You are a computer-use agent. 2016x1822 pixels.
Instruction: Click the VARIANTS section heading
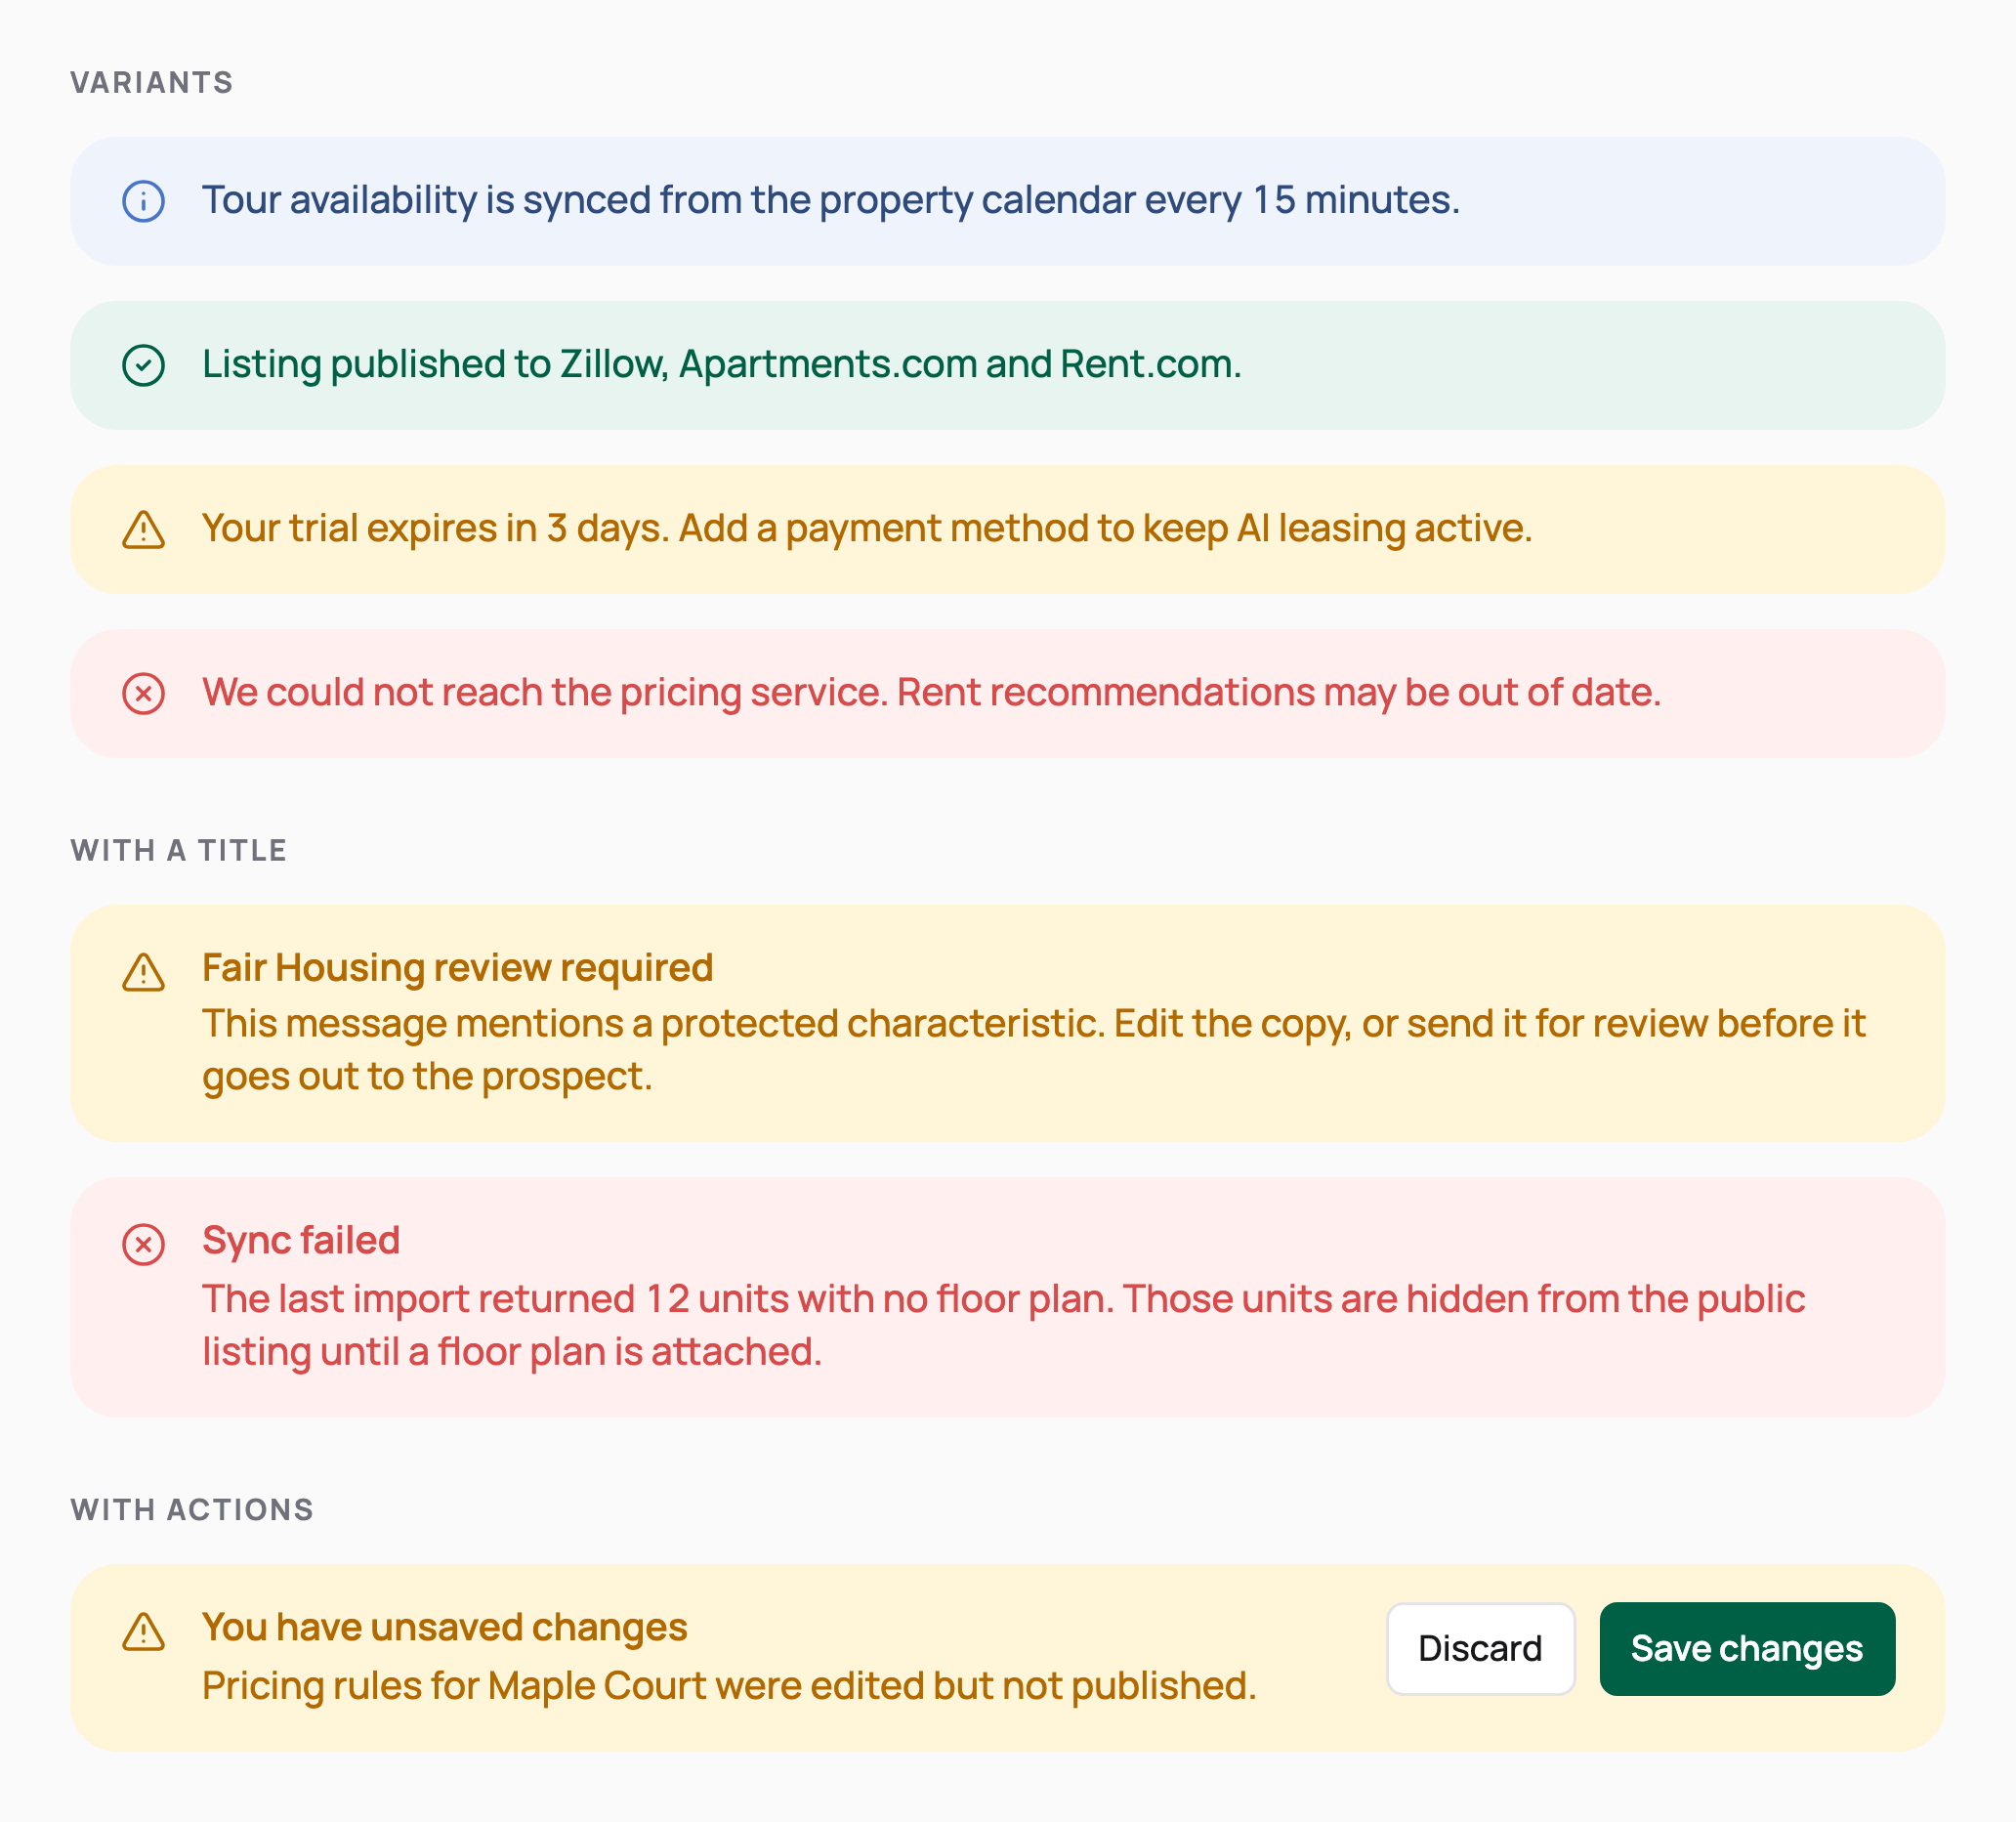pyautogui.click(x=151, y=82)
